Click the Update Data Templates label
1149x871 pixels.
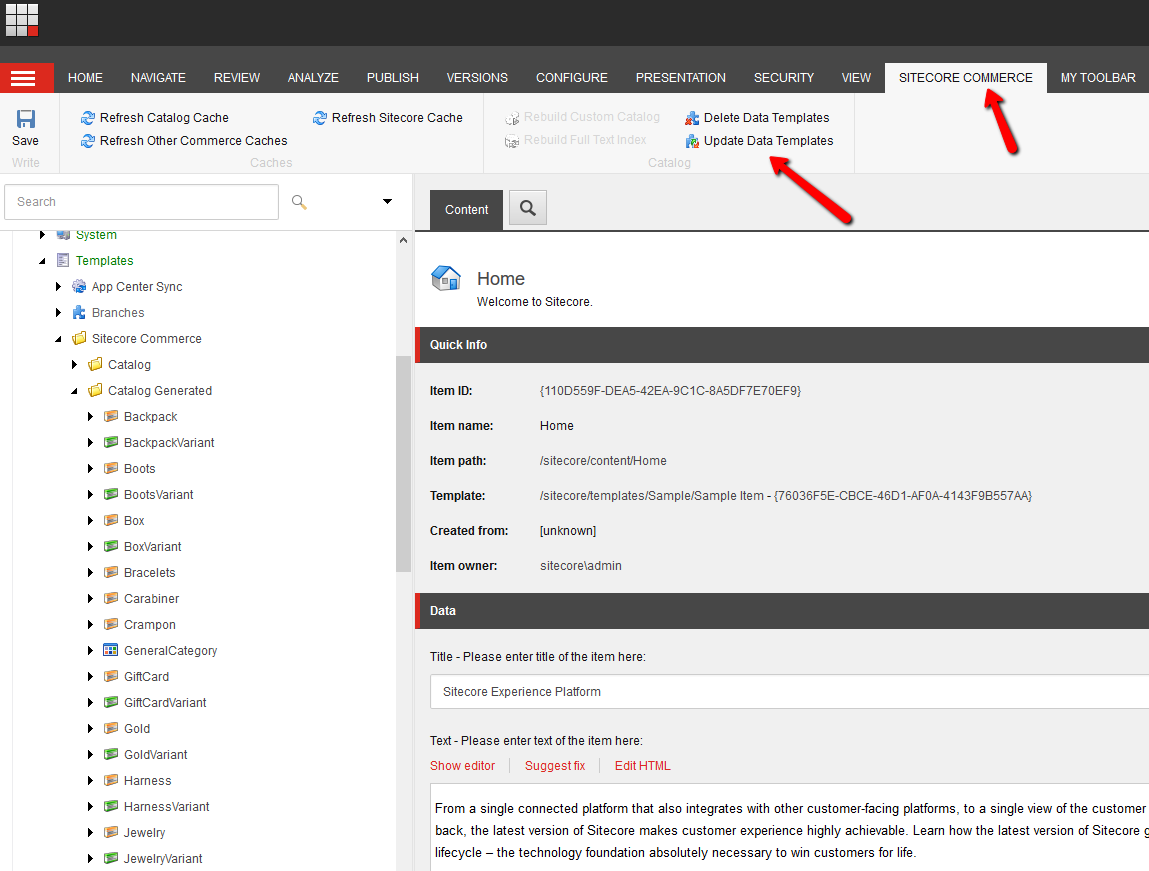pyautogui.click(x=769, y=141)
